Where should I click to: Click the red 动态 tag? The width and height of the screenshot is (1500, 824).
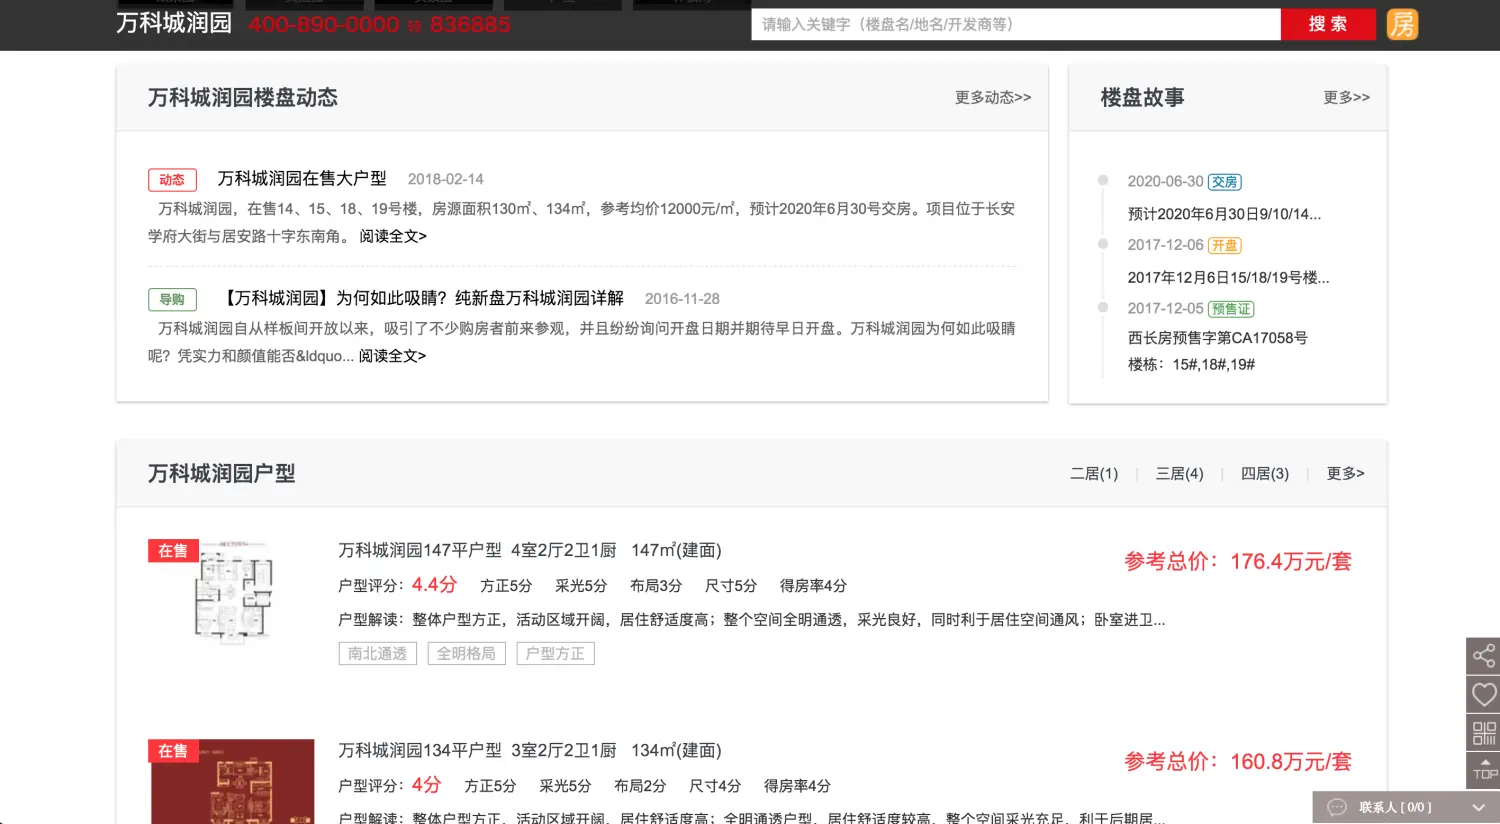(x=172, y=180)
